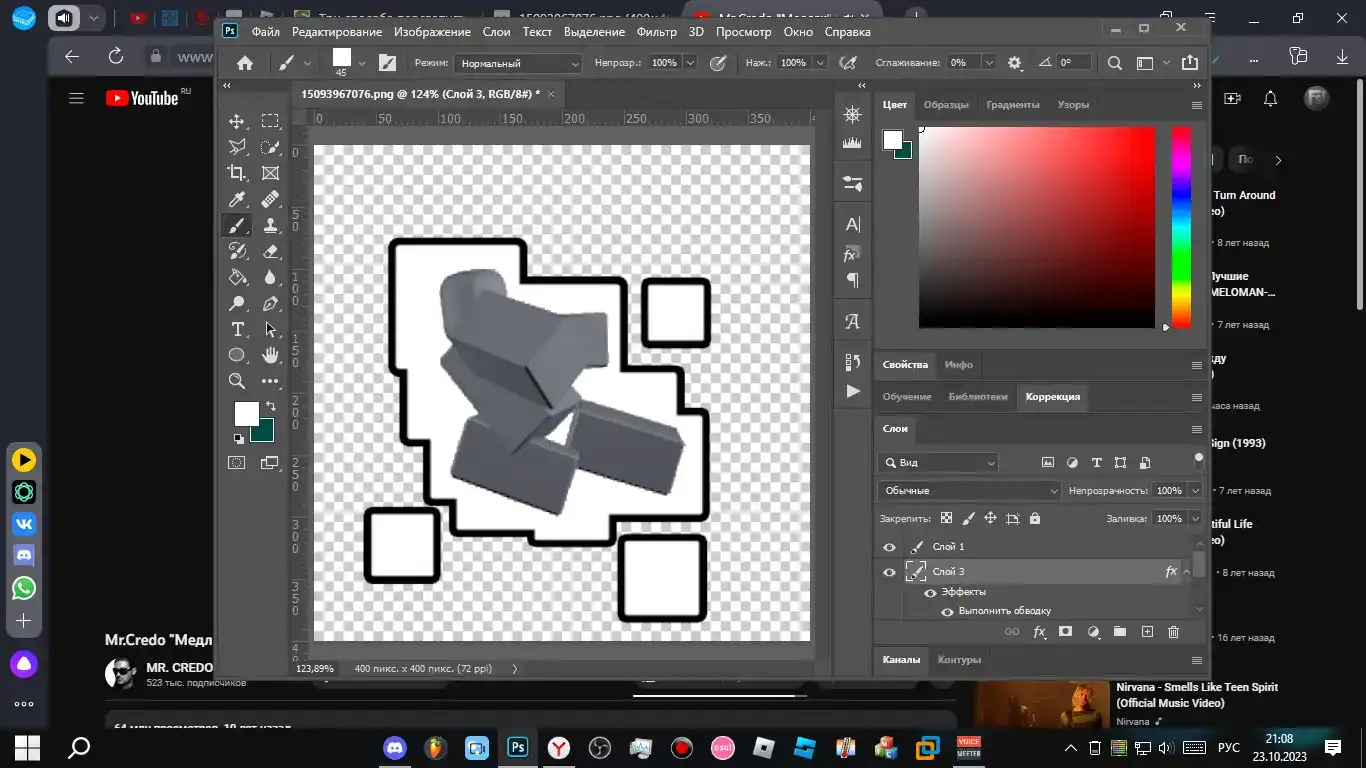This screenshot has width=1366, height=768.
Task: Select the Eraser tool
Action: click(x=270, y=251)
